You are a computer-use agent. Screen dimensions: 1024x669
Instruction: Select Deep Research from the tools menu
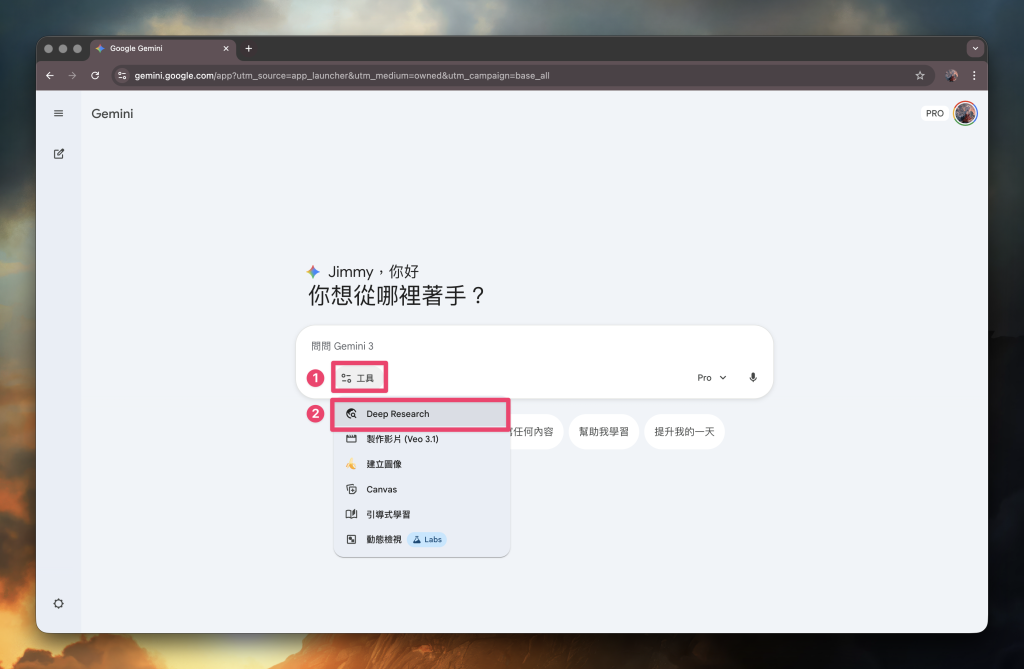pos(398,413)
